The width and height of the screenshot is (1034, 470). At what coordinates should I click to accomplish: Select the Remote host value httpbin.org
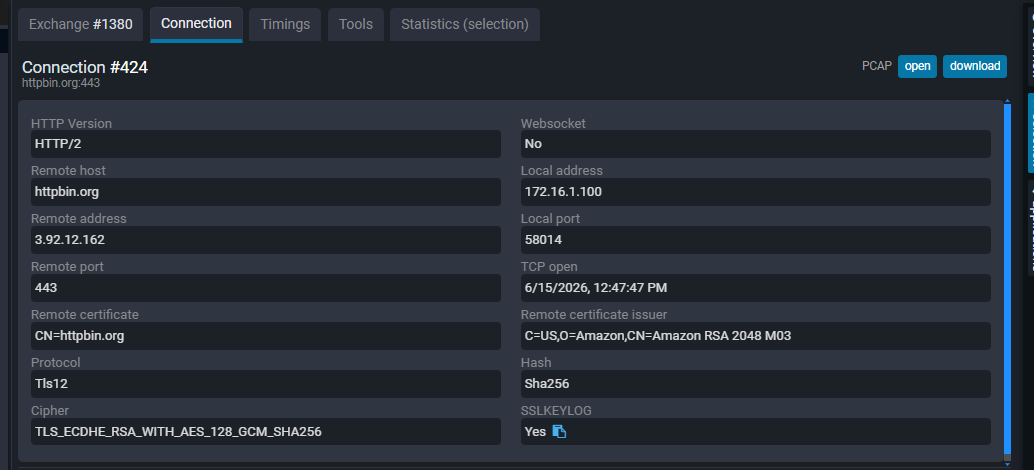[266, 192]
